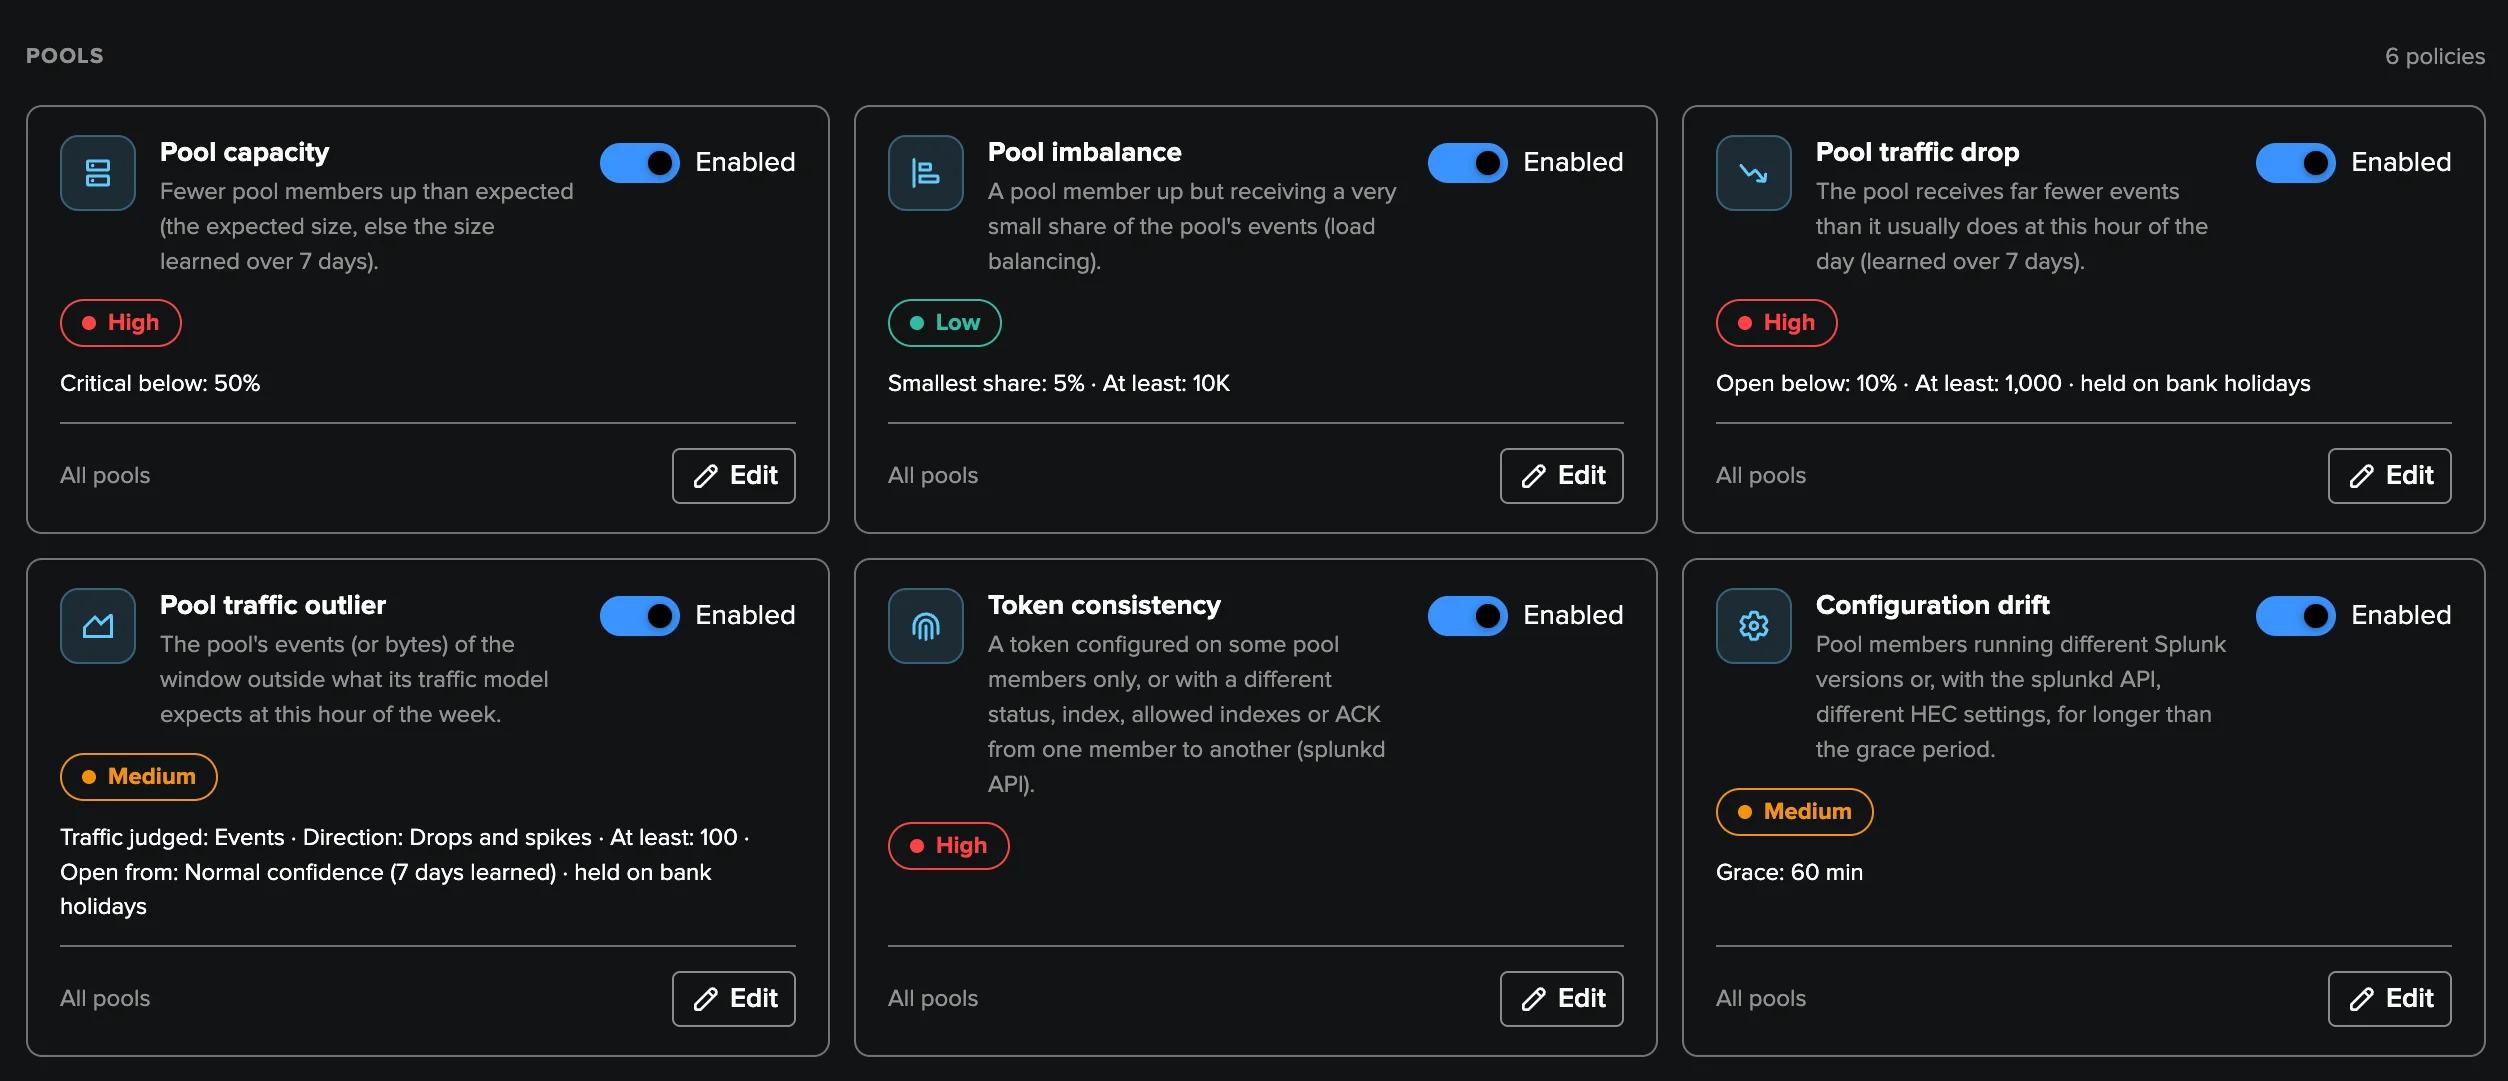Image resolution: width=2508 pixels, height=1081 pixels.
Task: Click the Token consistency fingerprint icon
Action: click(x=926, y=626)
